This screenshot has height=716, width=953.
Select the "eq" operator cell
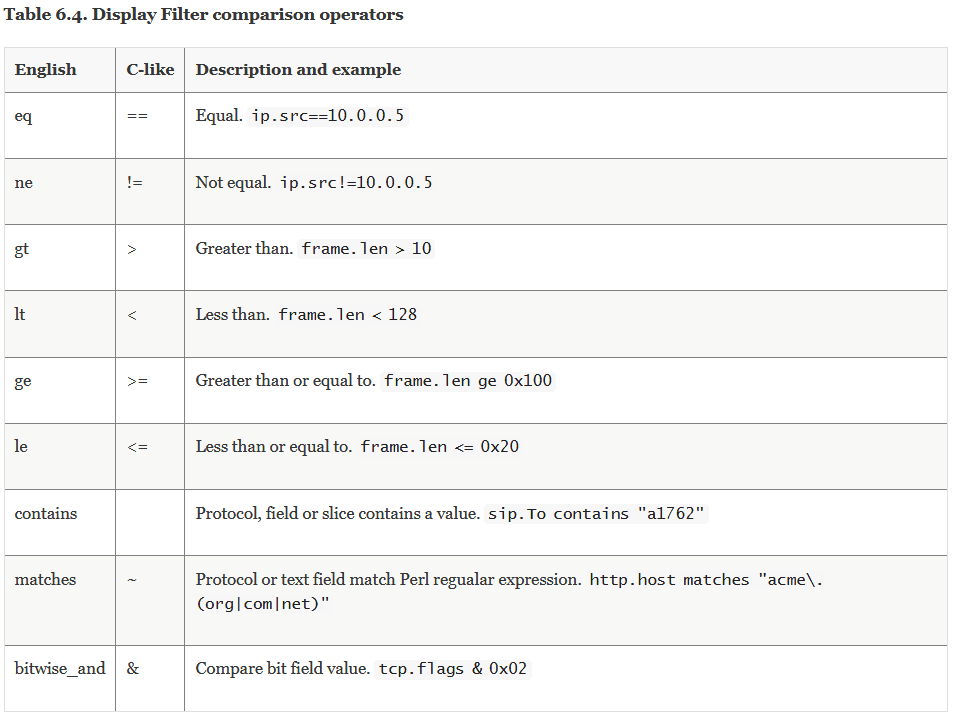pos(23,116)
